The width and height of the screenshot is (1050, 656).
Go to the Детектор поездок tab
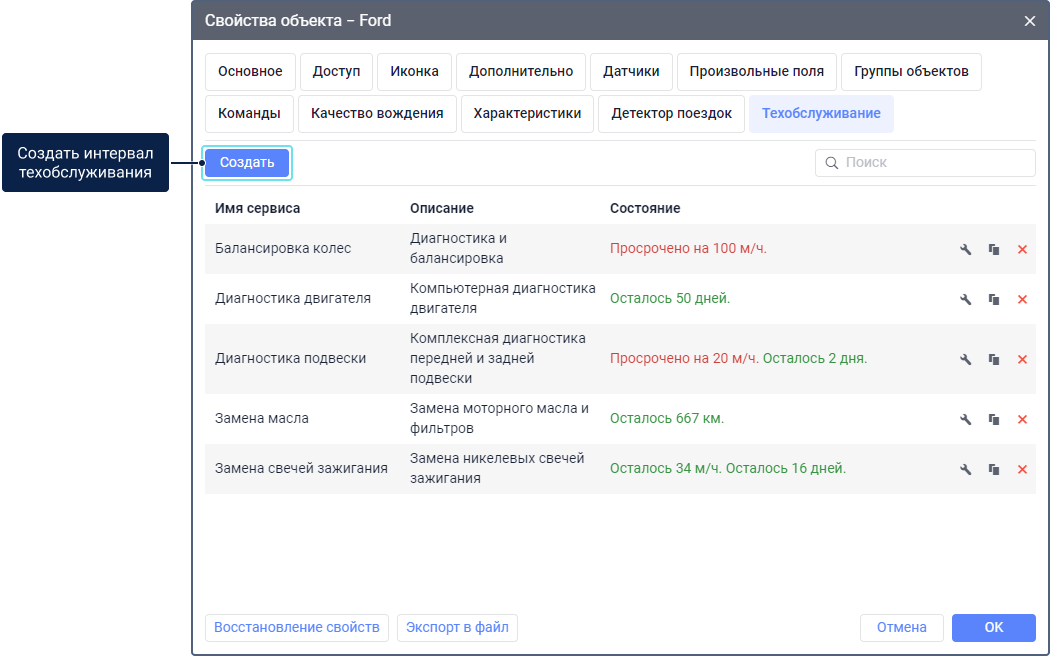[672, 114]
